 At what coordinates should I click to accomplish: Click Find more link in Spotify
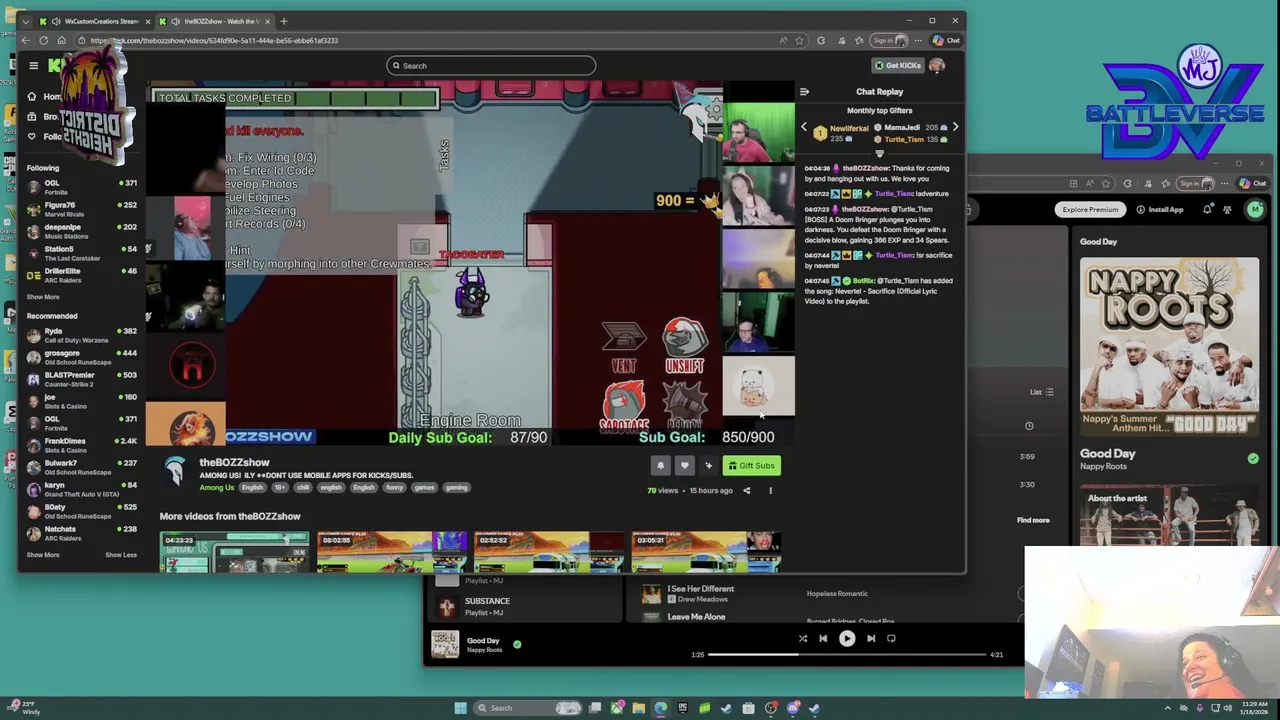tap(1033, 520)
